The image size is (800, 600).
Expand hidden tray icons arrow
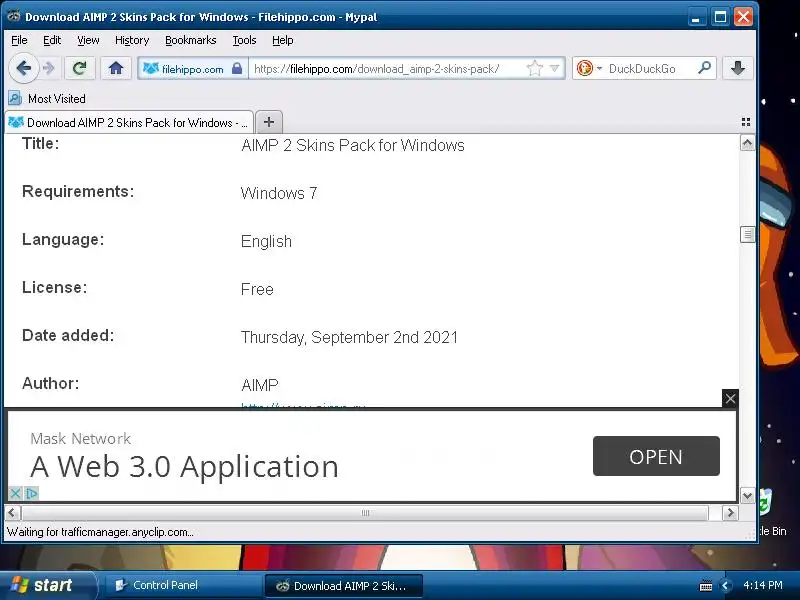pos(725,585)
